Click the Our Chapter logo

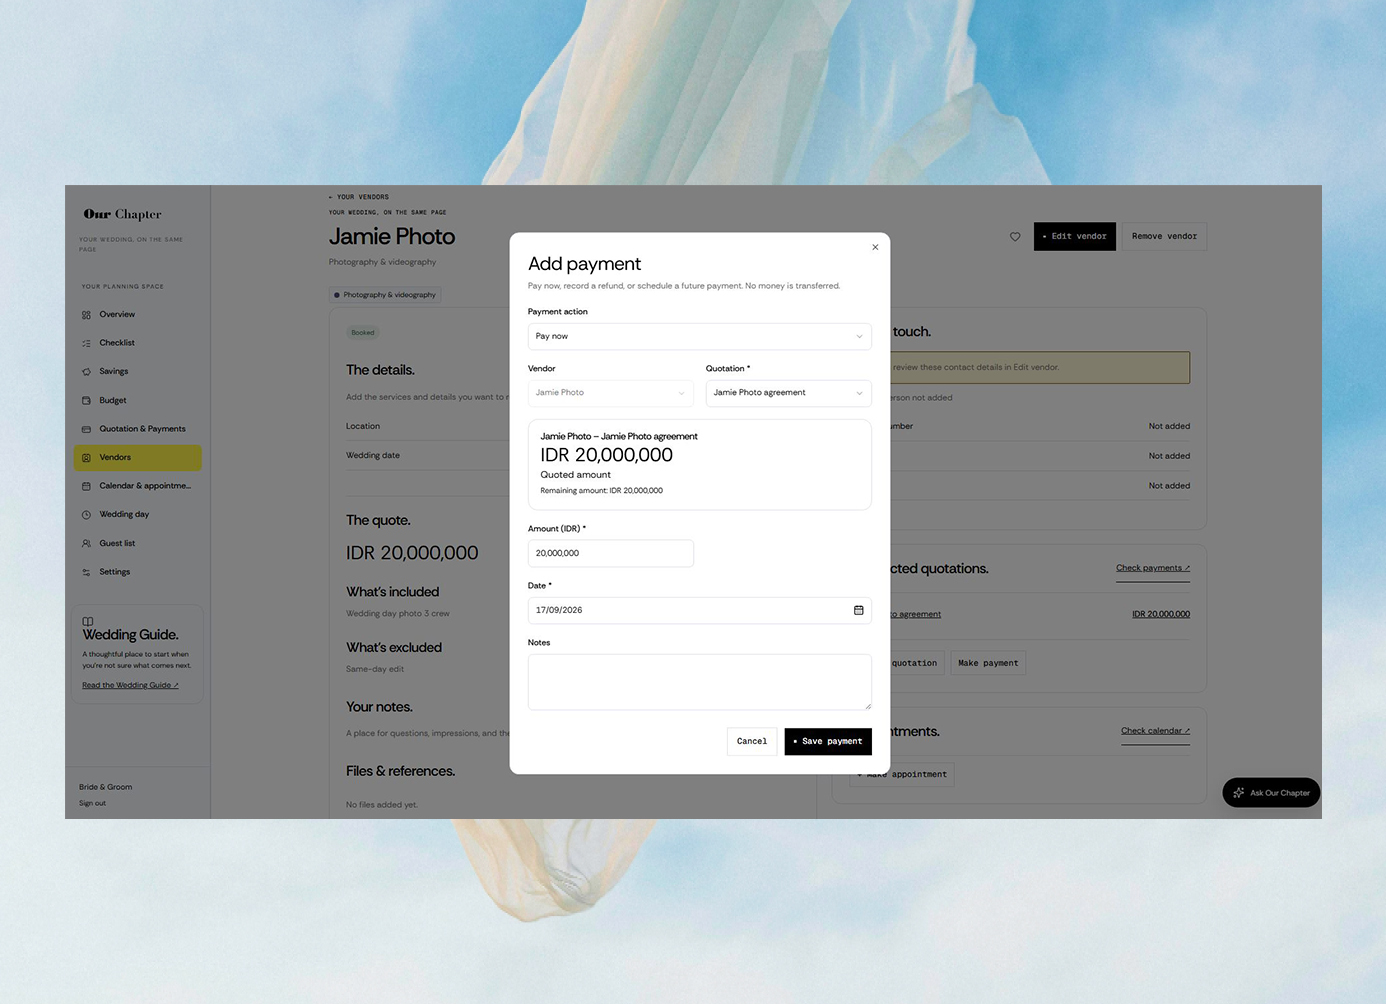[x=122, y=214]
